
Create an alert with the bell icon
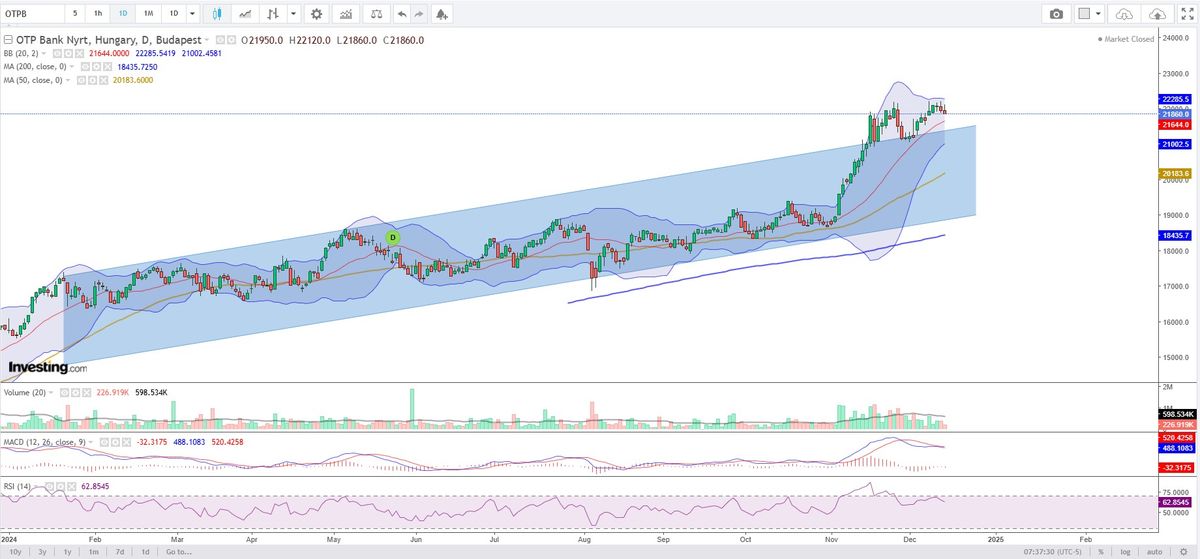pos(442,14)
